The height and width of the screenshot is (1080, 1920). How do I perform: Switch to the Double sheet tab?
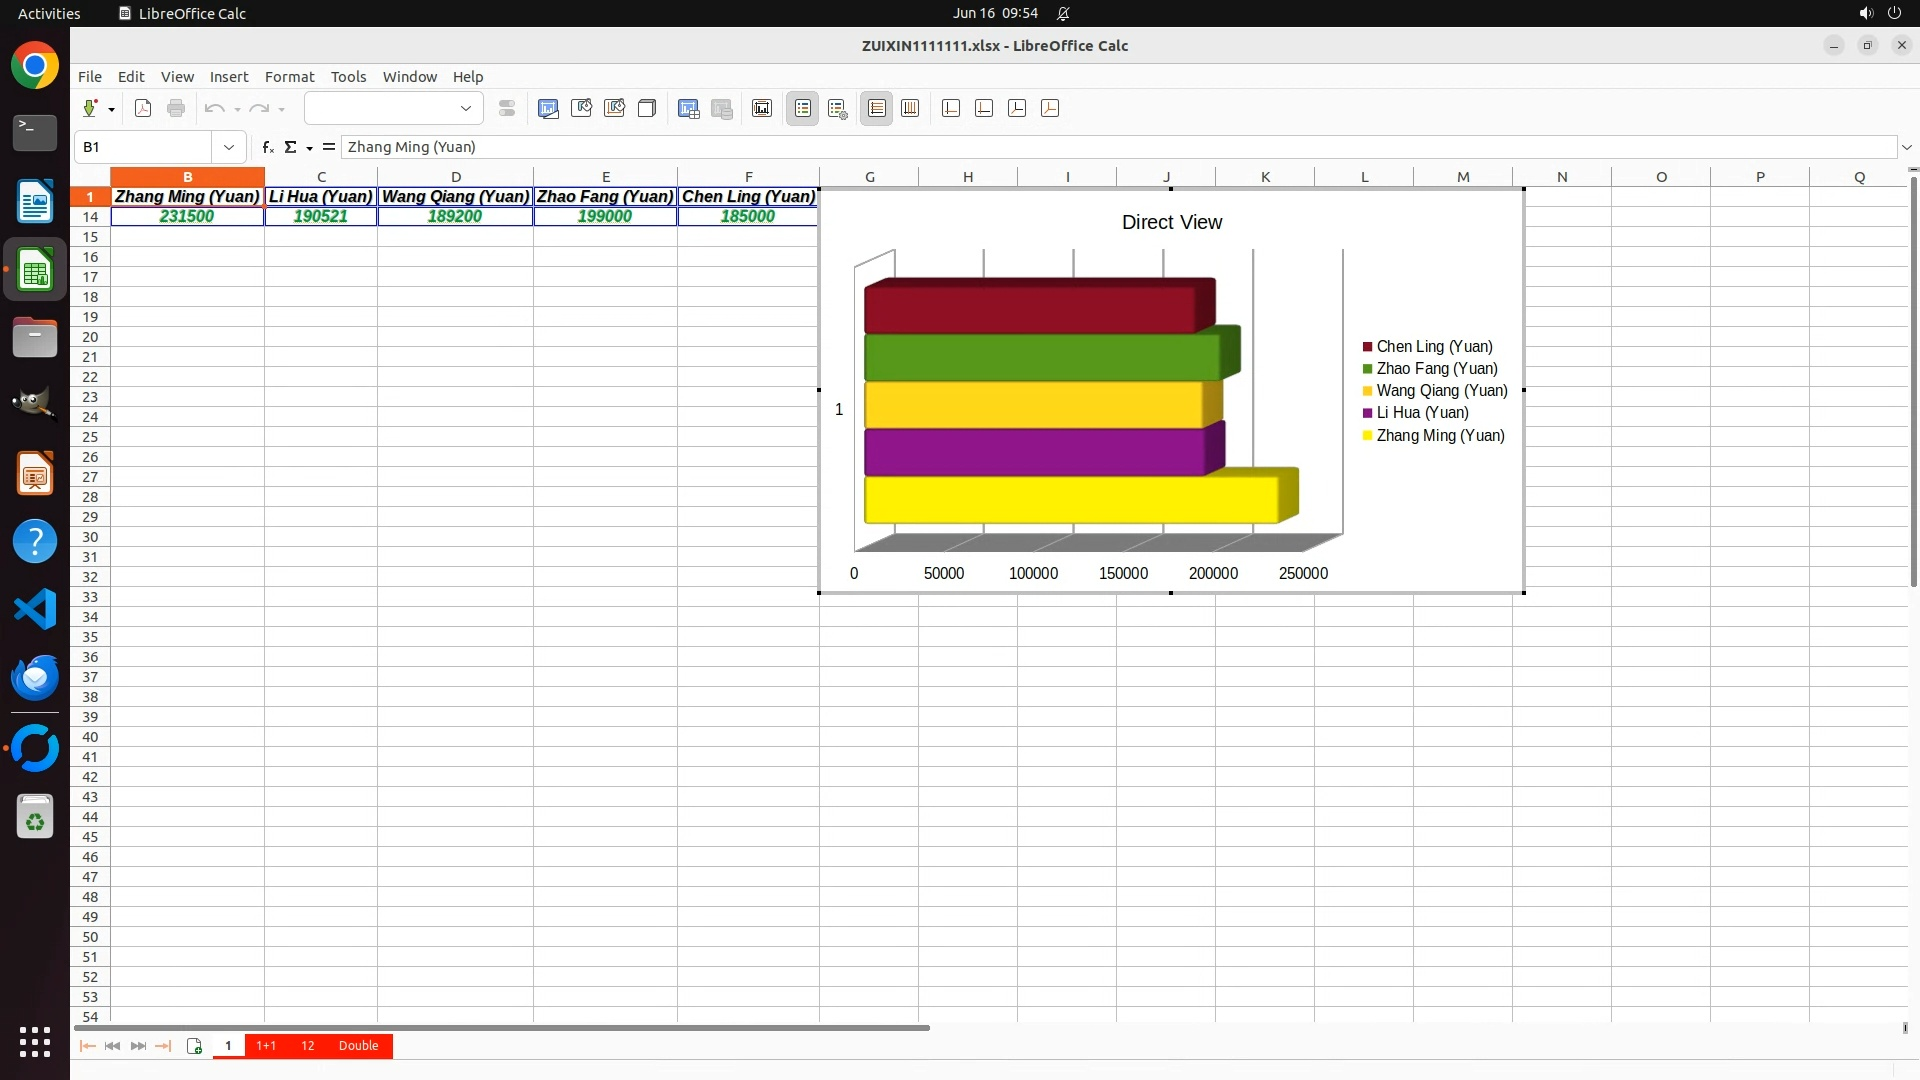pyautogui.click(x=358, y=1046)
